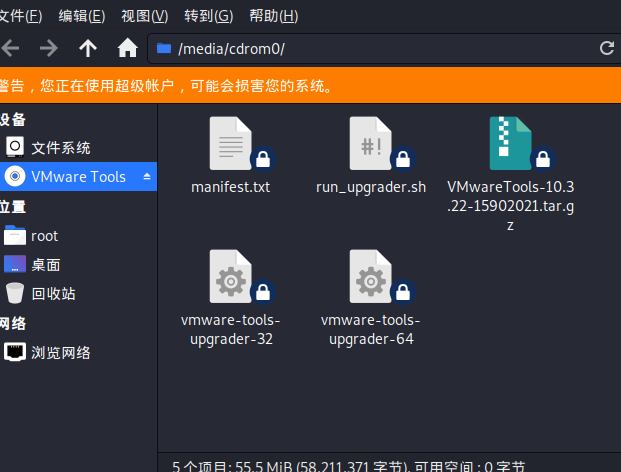Select the run_upgrader.sh script icon
This screenshot has width=621, height=472.
(x=371, y=143)
